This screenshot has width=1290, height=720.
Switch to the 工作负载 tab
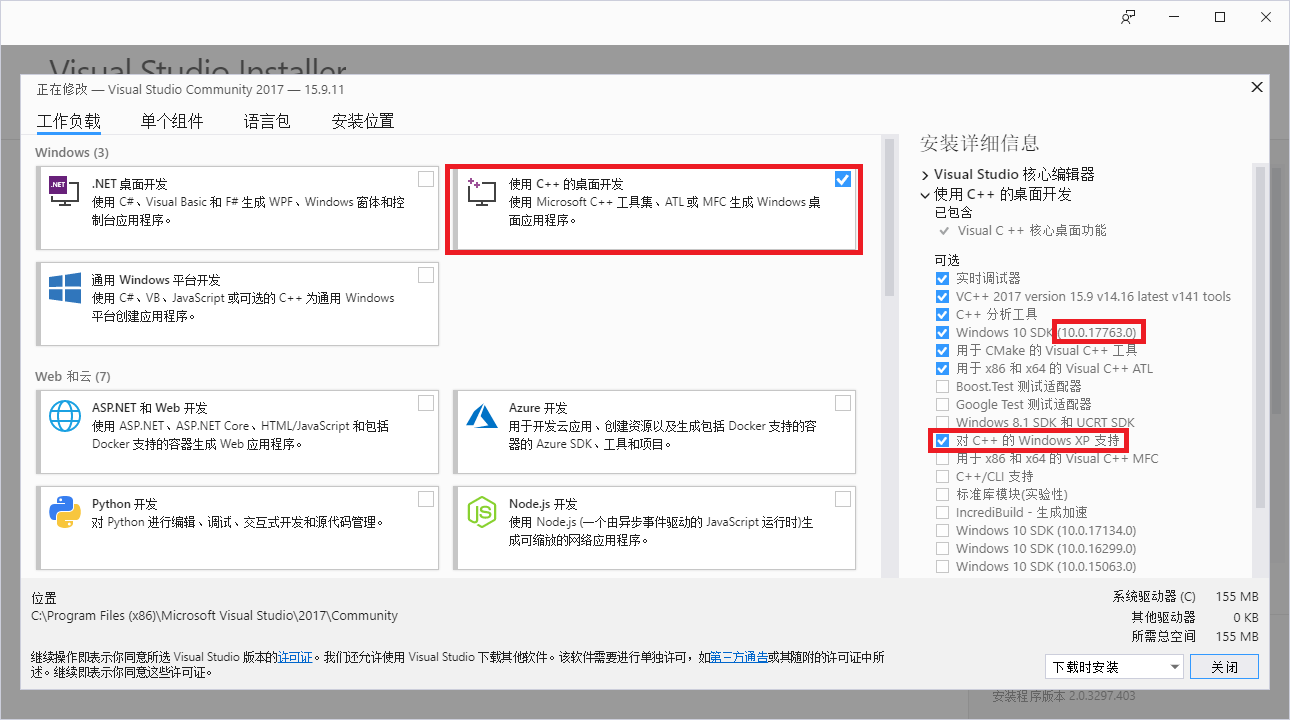[x=69, y=122]
